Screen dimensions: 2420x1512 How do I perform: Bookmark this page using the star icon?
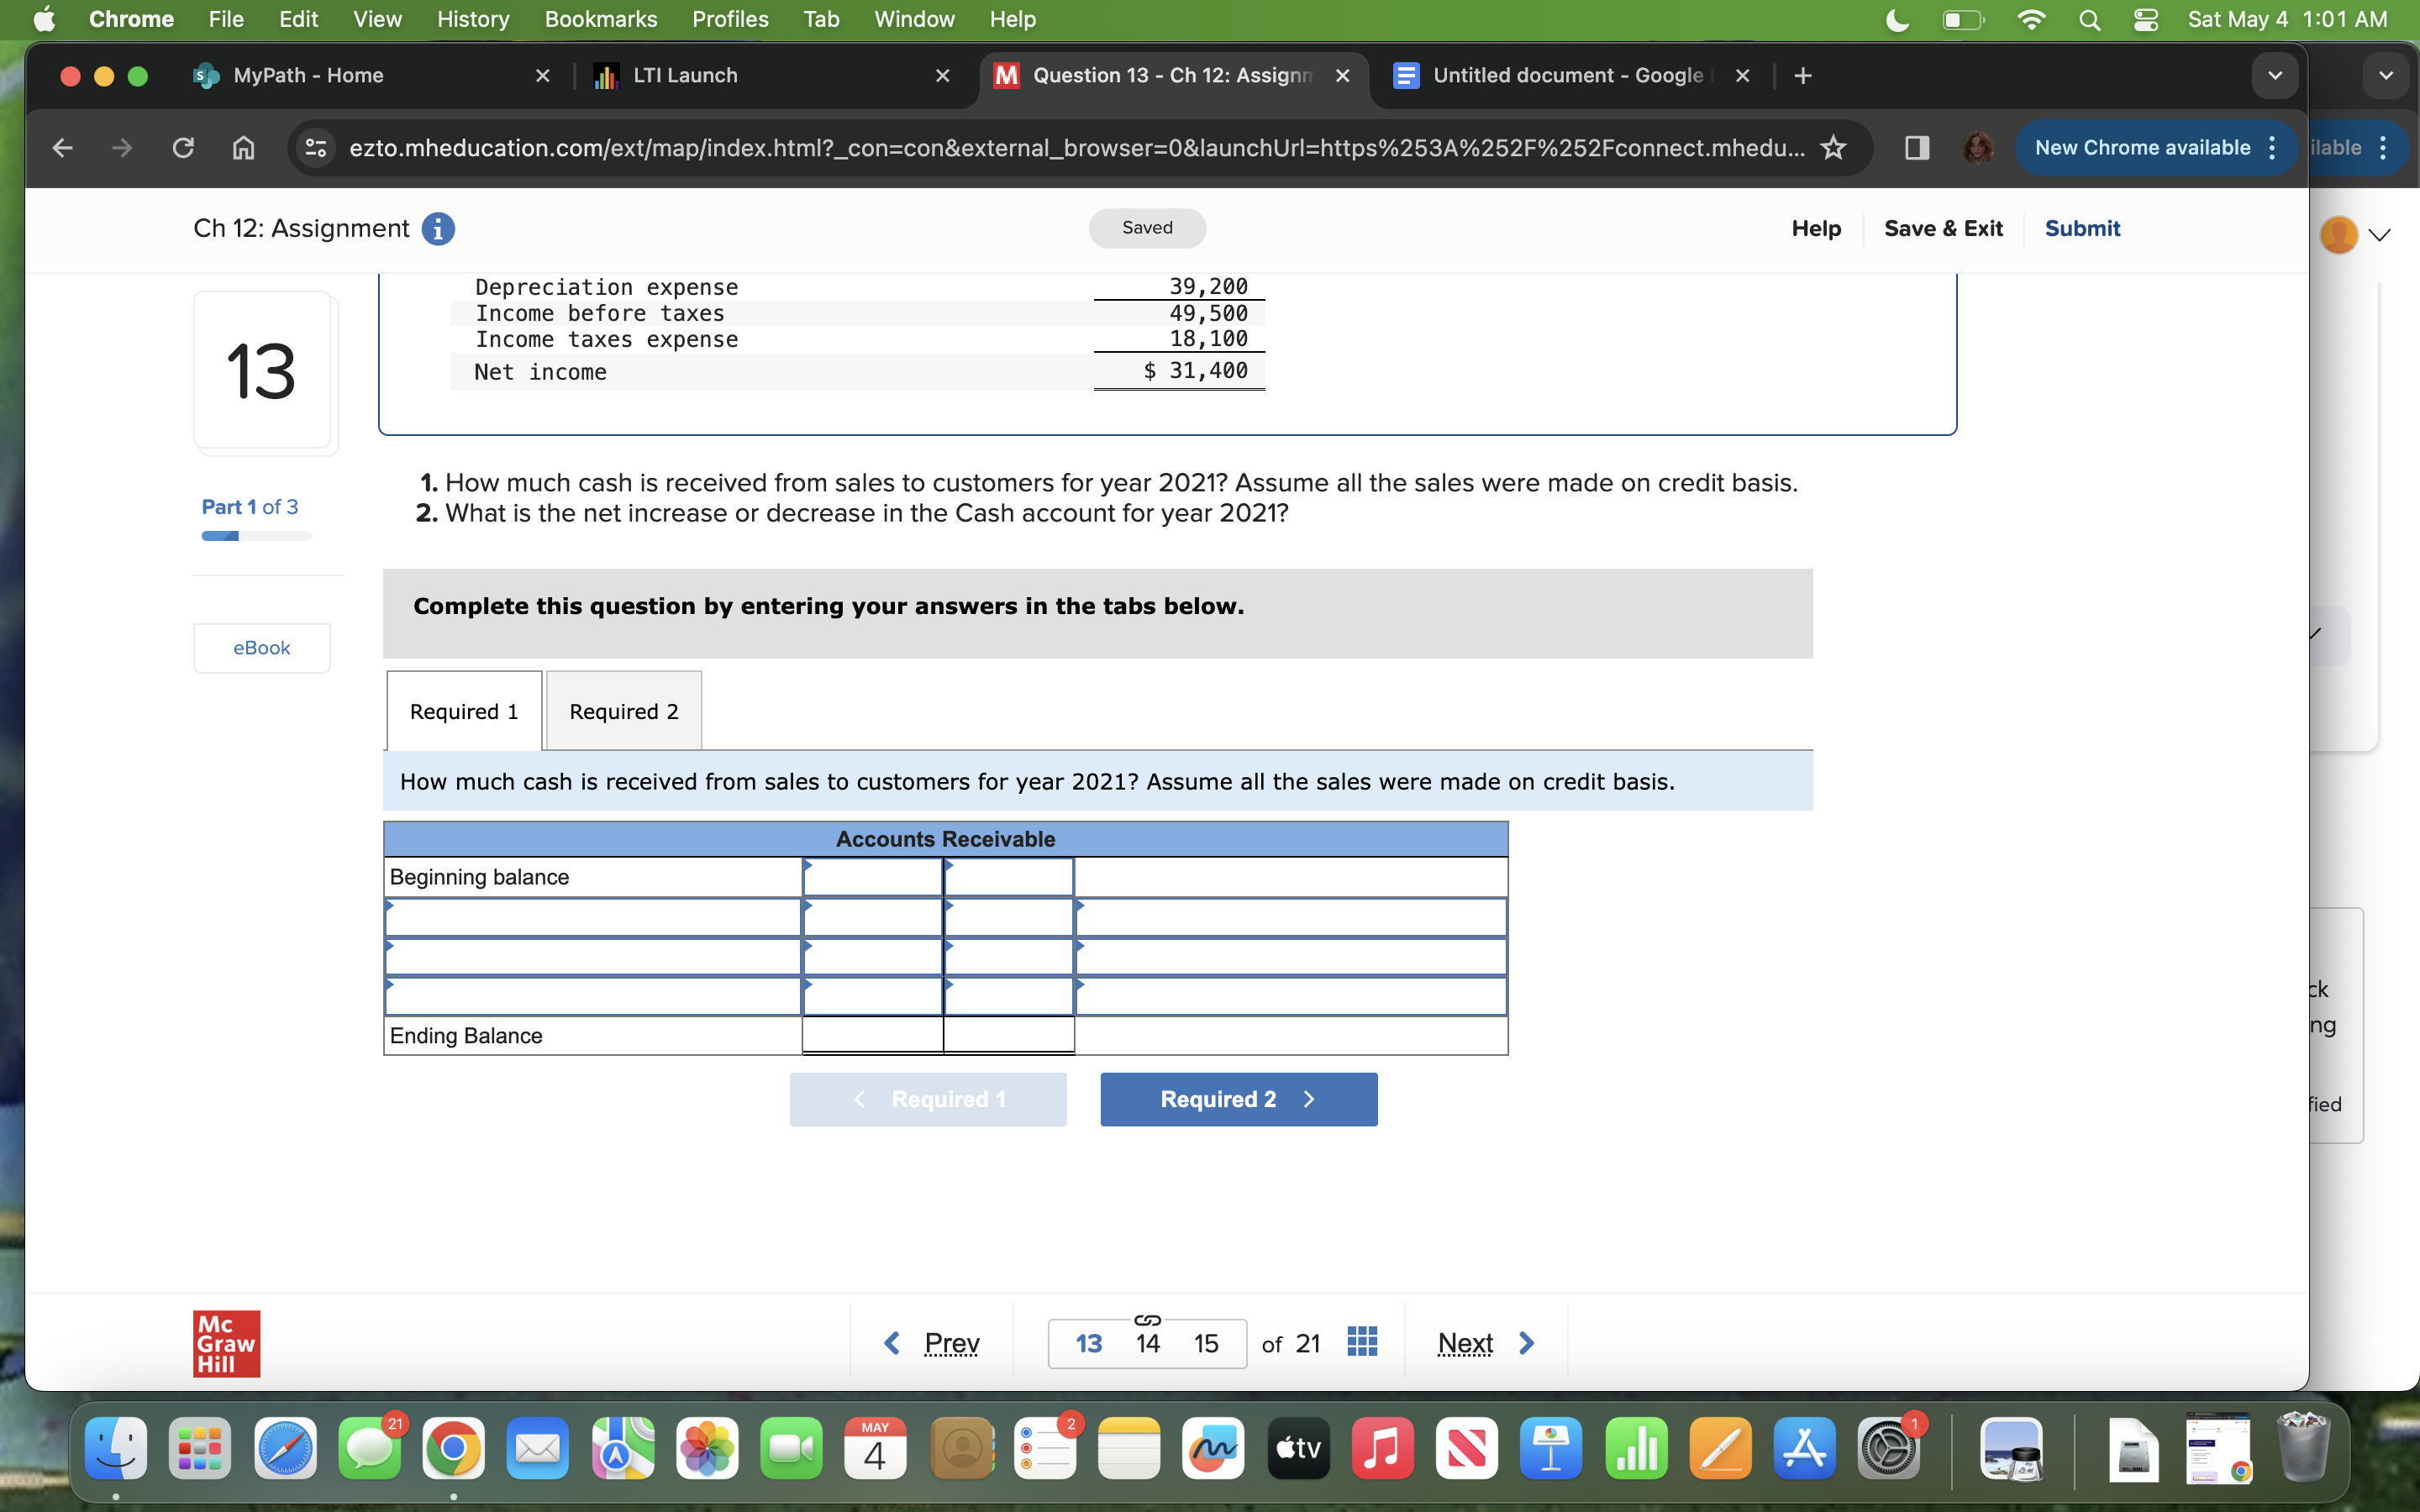pos(1834,148)
